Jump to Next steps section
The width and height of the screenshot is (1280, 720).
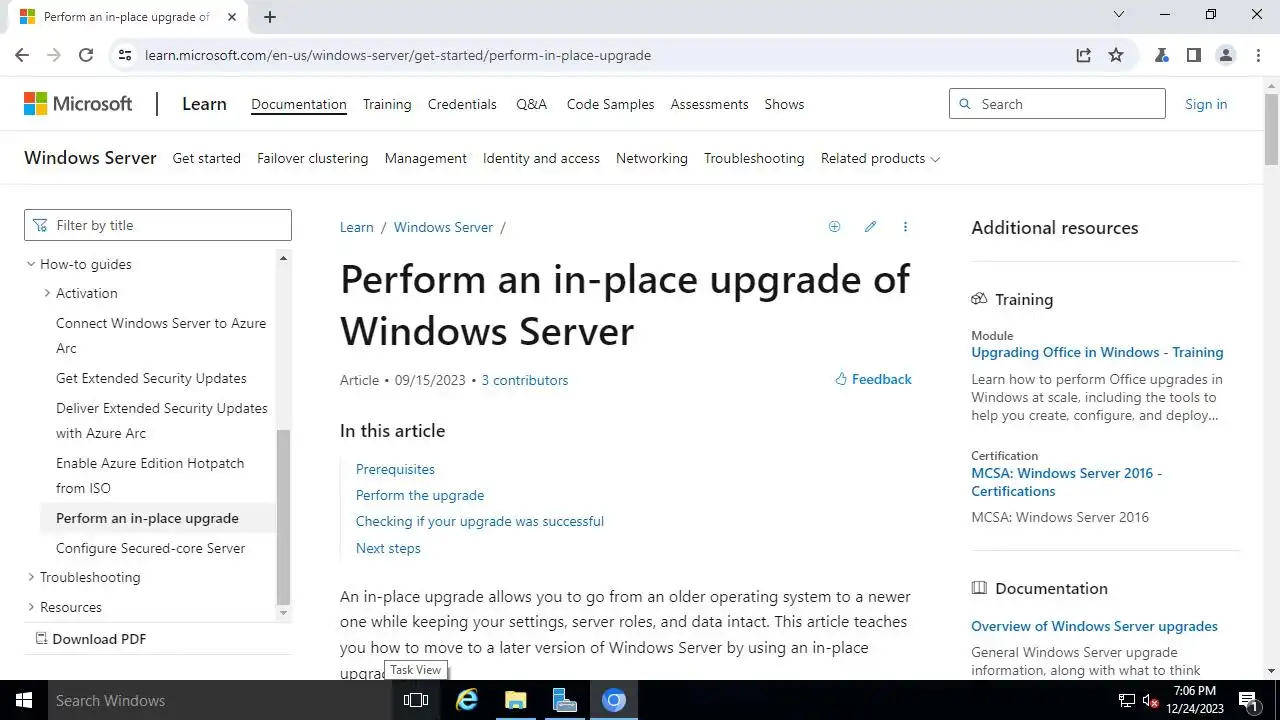tap(388, 548)
